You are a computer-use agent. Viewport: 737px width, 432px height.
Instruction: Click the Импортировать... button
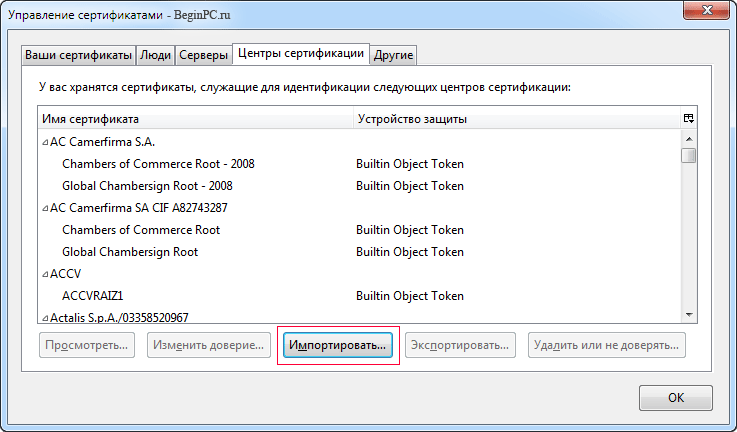tap(337, 345)
